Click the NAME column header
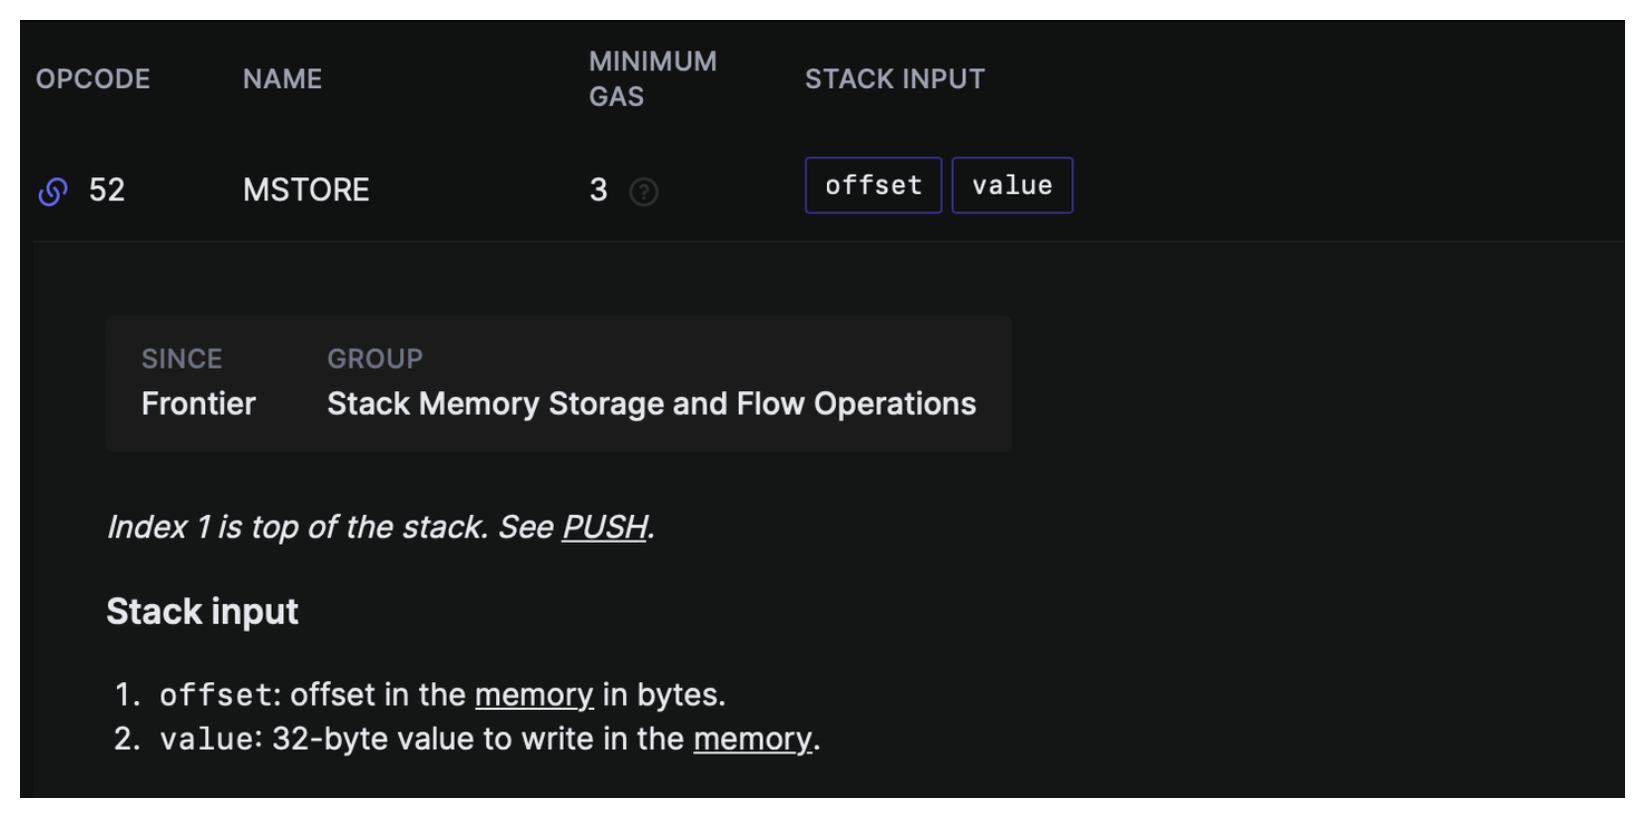 tap(282, 79)
